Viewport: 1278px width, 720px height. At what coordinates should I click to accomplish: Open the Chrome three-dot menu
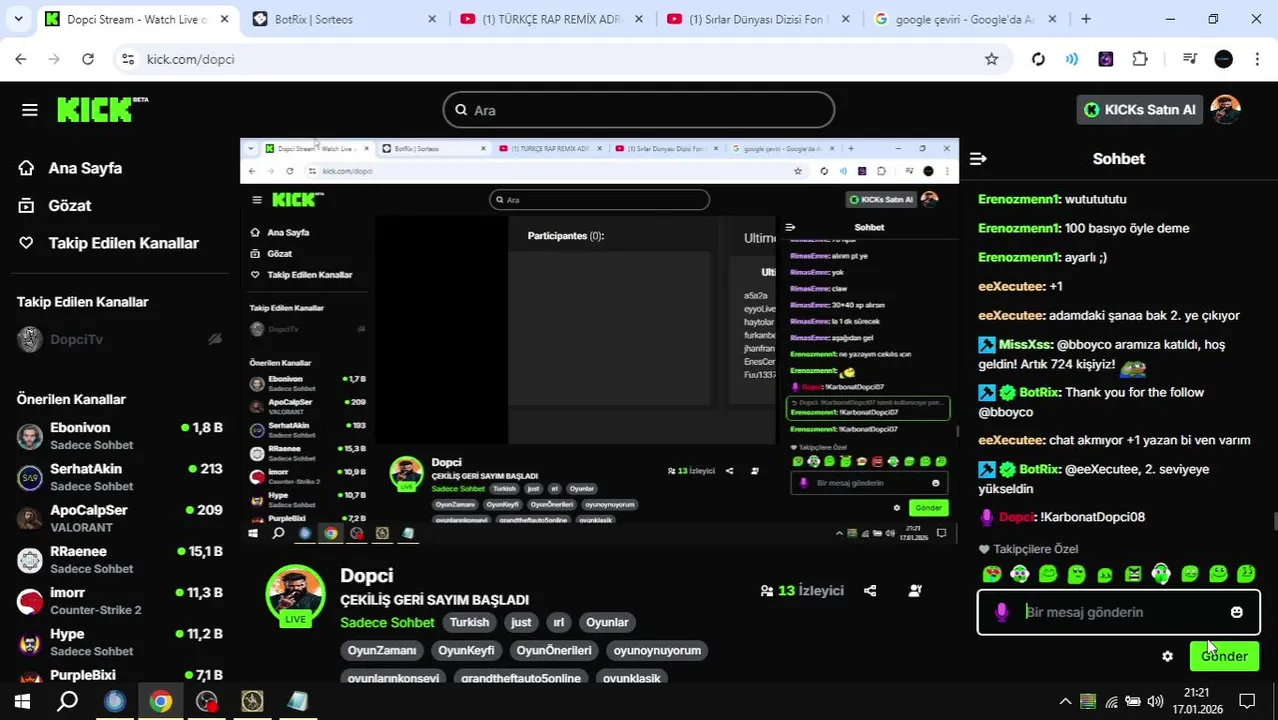1256,59
